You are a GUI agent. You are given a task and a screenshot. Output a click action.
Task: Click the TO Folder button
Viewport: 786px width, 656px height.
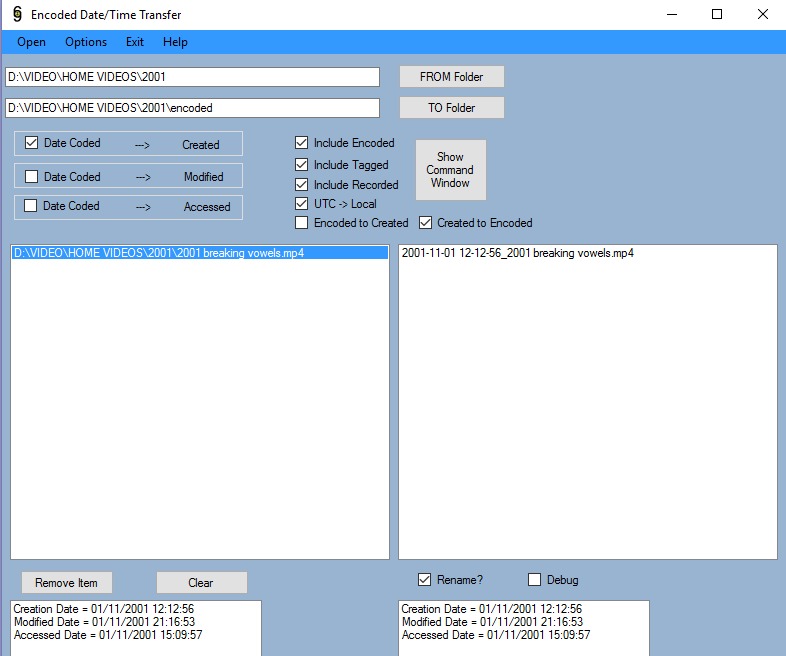pos(451,107)
